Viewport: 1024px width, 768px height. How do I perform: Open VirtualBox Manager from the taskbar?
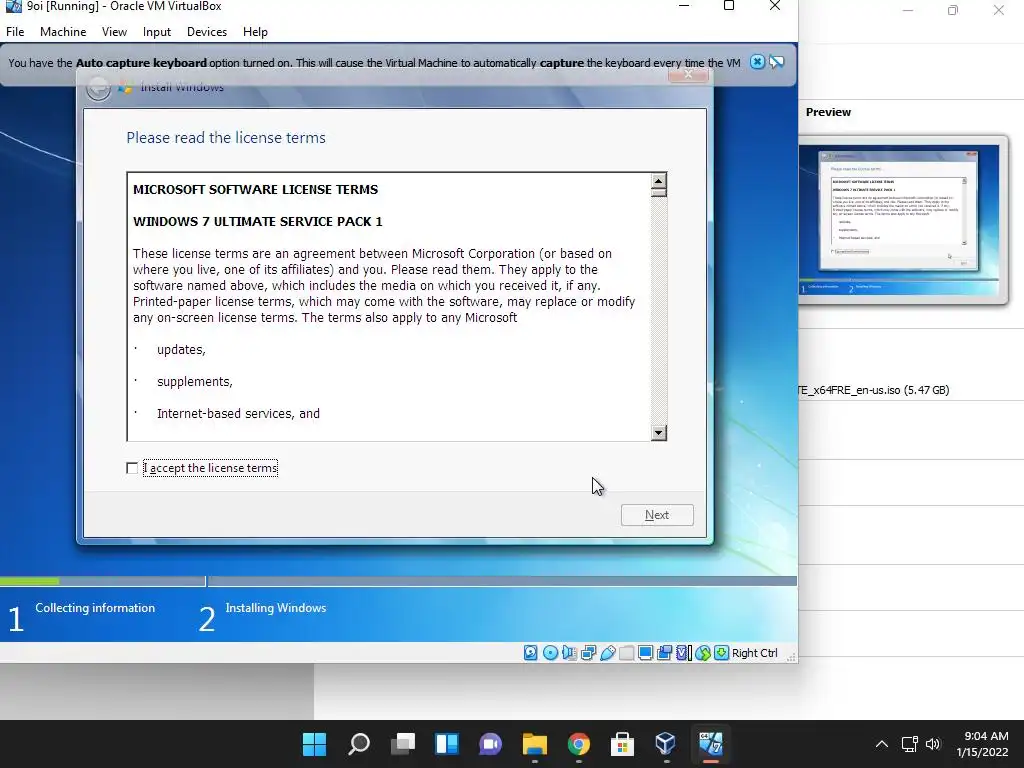pyautogui.click(x=665, y=744)
